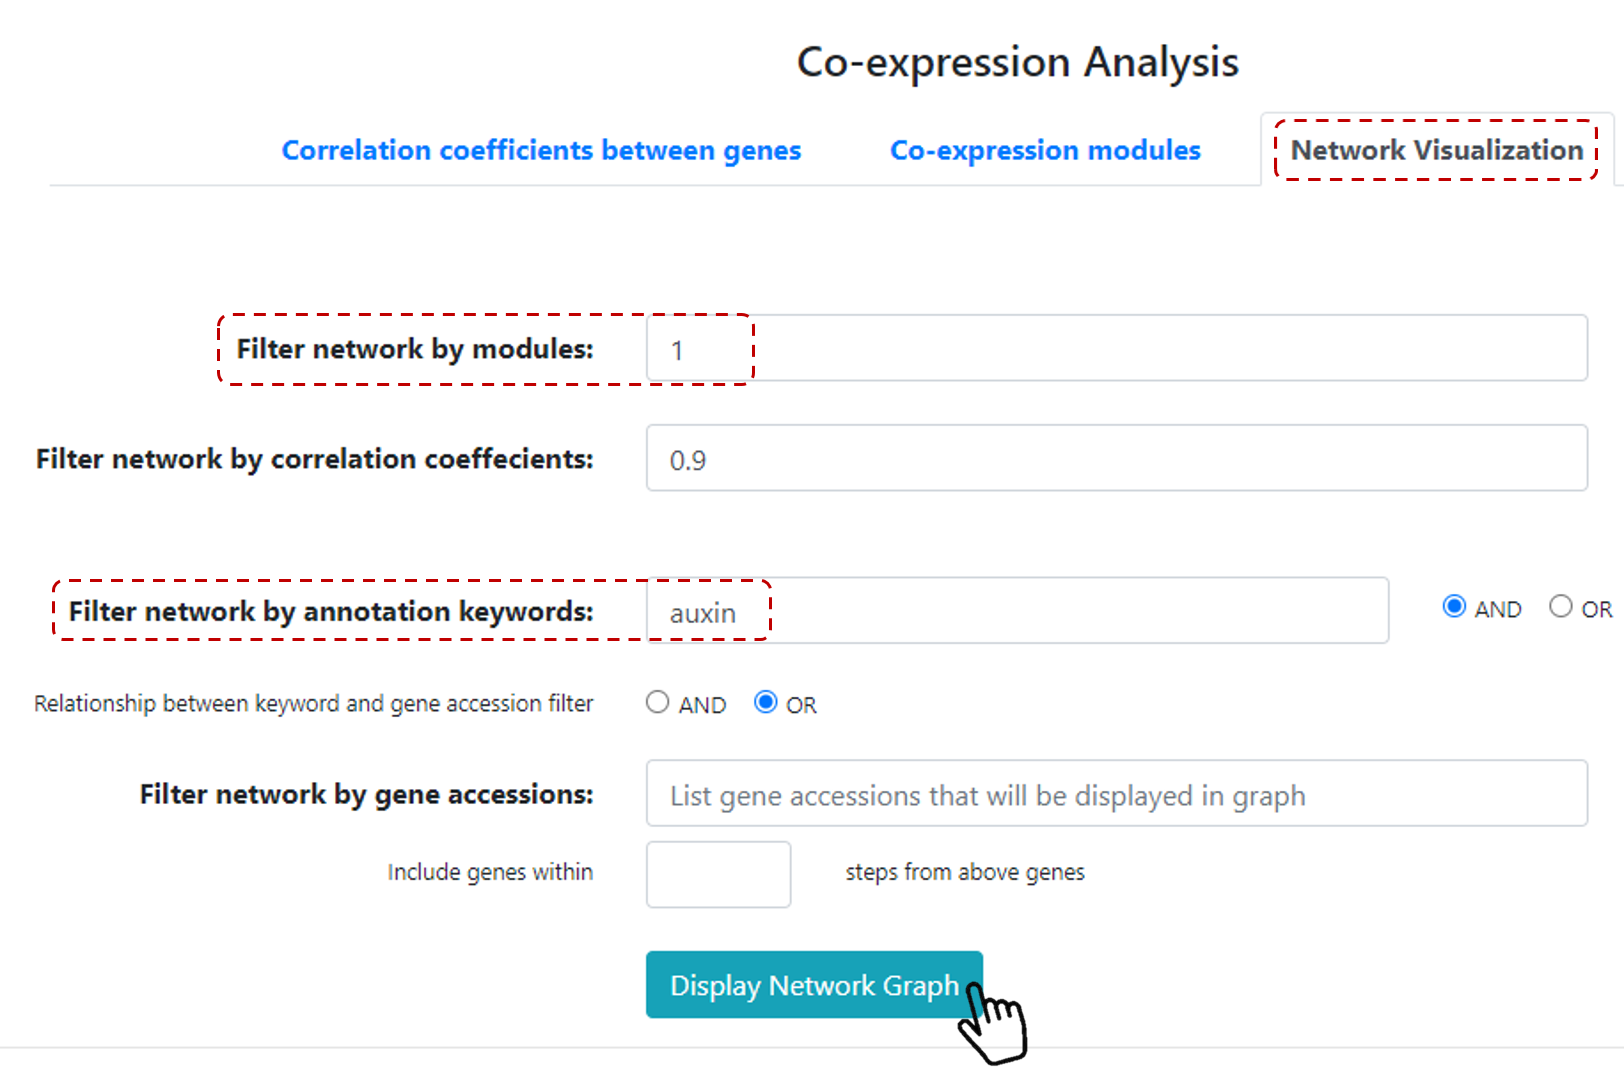The width and height of the screenshot is (1624, 1083).
Task: Click the Co-expression Analysis page heading
Action: [x=1017, y=62]
